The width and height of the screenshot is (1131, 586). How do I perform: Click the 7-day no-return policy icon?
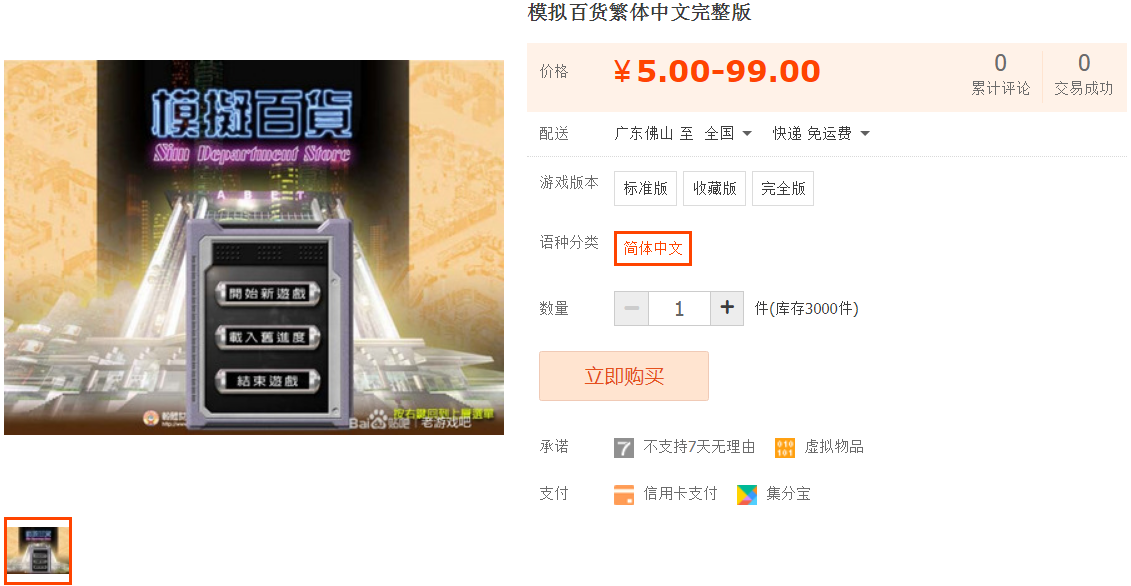(x=624, y=447)
